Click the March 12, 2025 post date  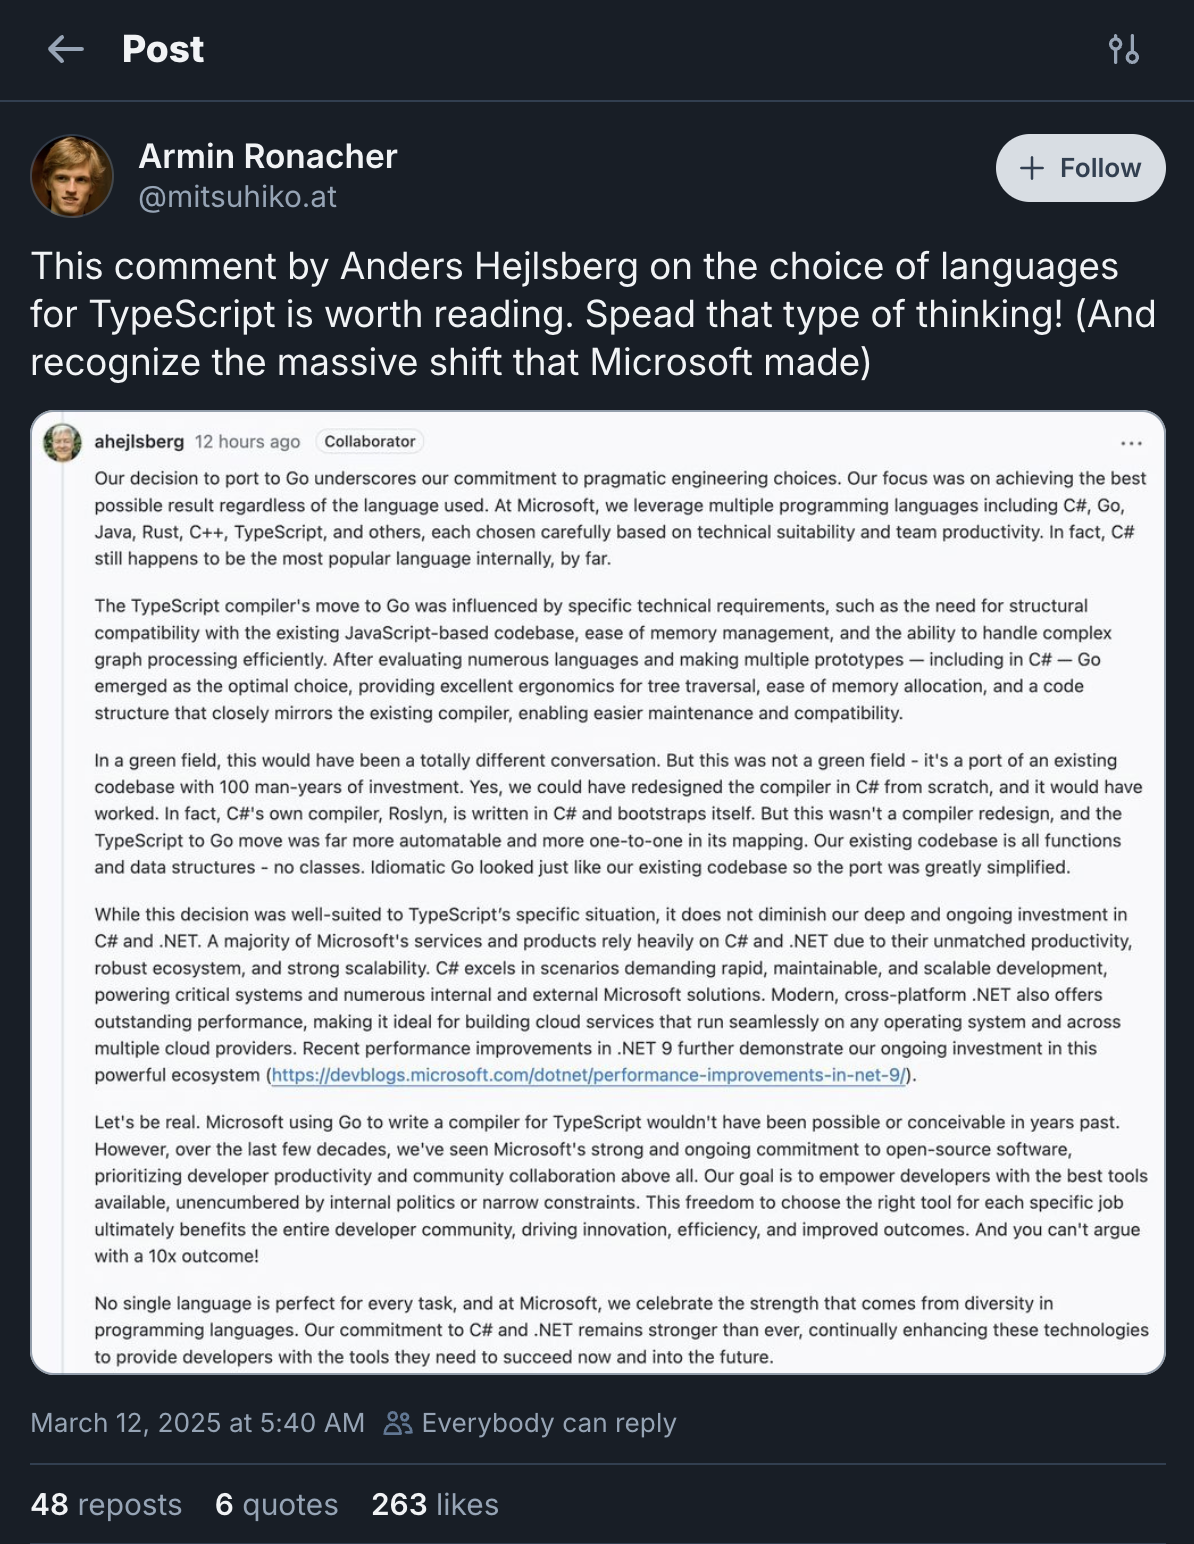198,1423
